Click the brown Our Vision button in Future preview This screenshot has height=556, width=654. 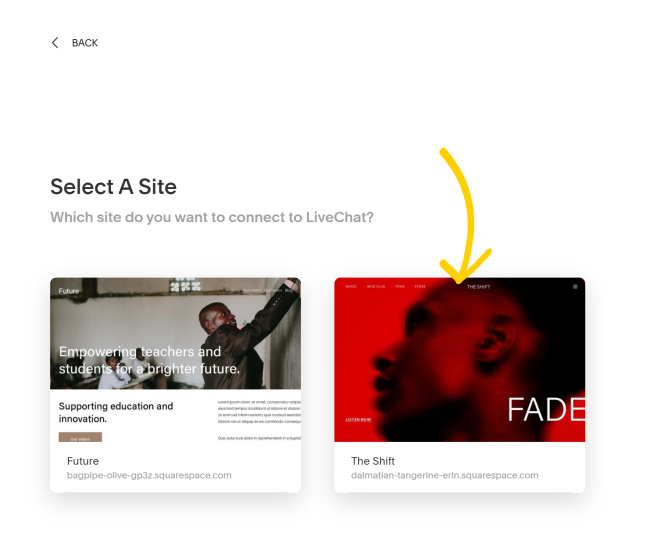pos(80,437)
